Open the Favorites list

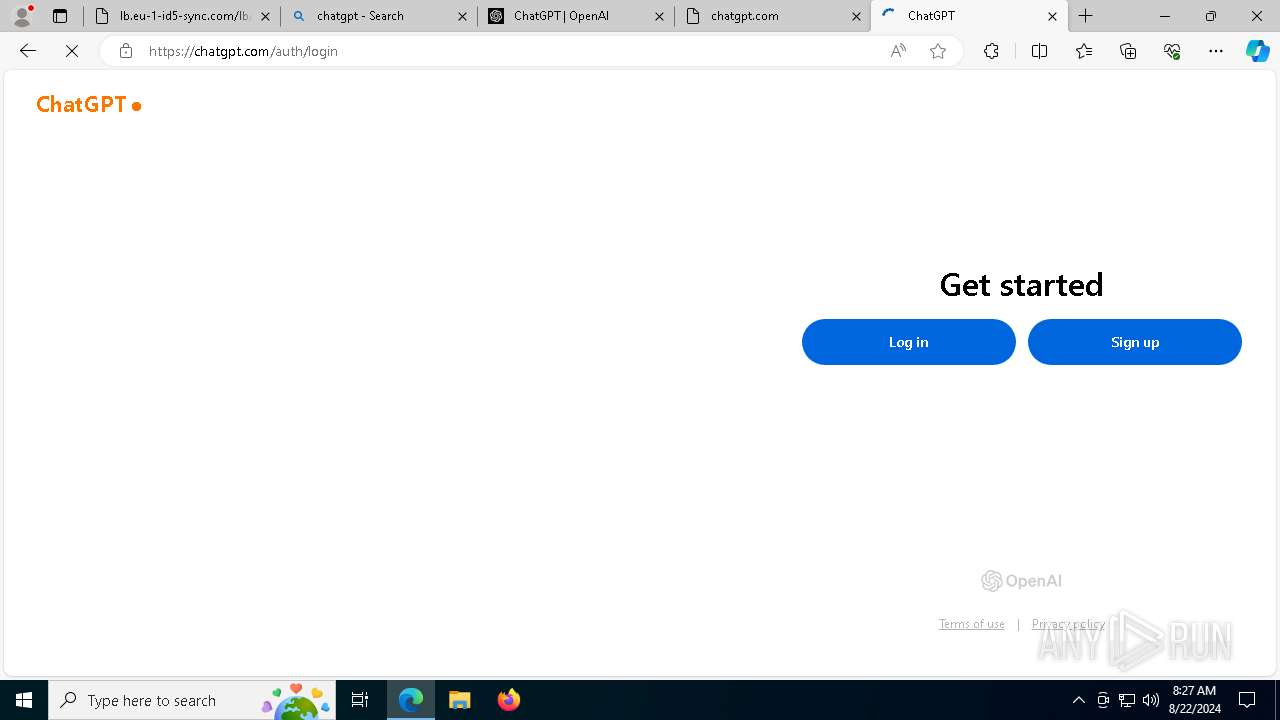click(1084, 51)
